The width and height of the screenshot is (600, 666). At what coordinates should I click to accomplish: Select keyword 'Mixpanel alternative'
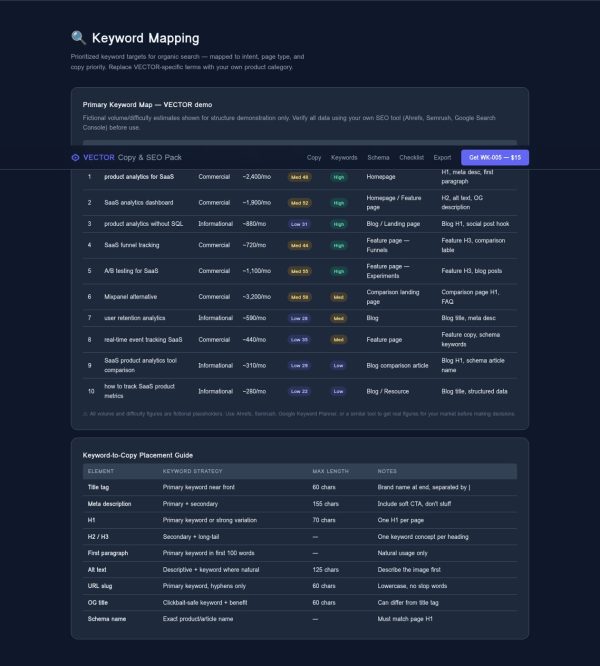(x=130, y=297)
